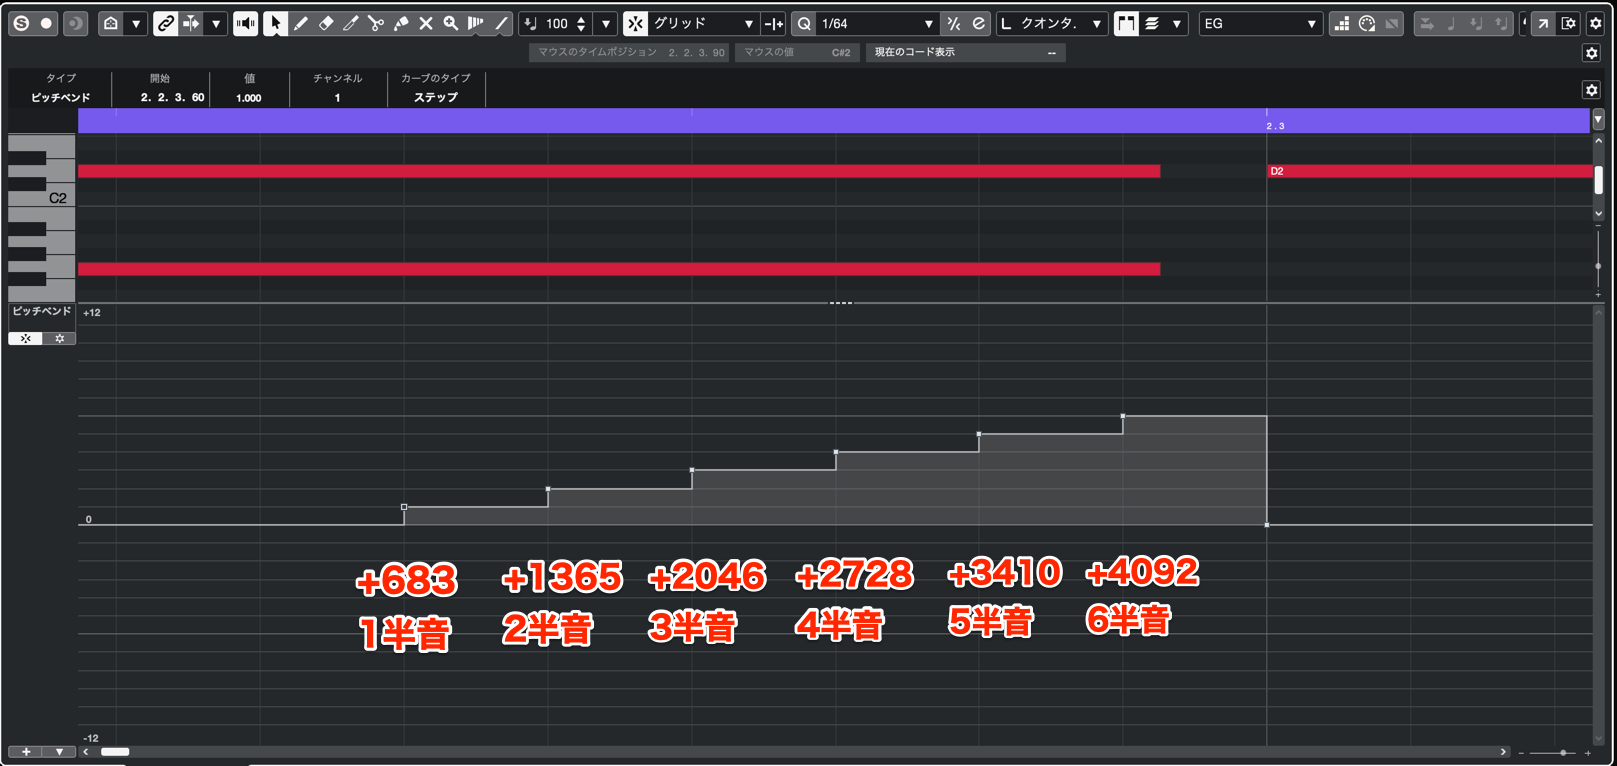Image resolution: width=1617 pixels, height=766 pixels.
Task: Click the part borders house icon
Action: point(111,23)
